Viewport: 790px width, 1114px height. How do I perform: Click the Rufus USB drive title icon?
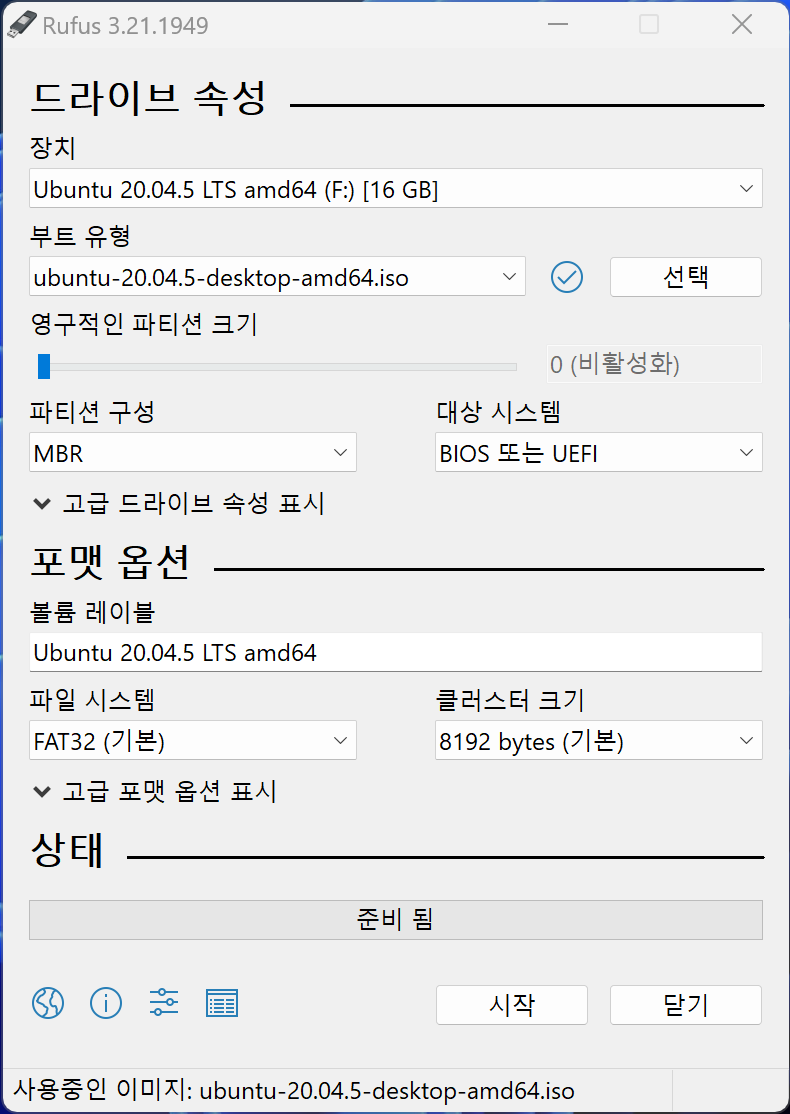click(21, 25)
